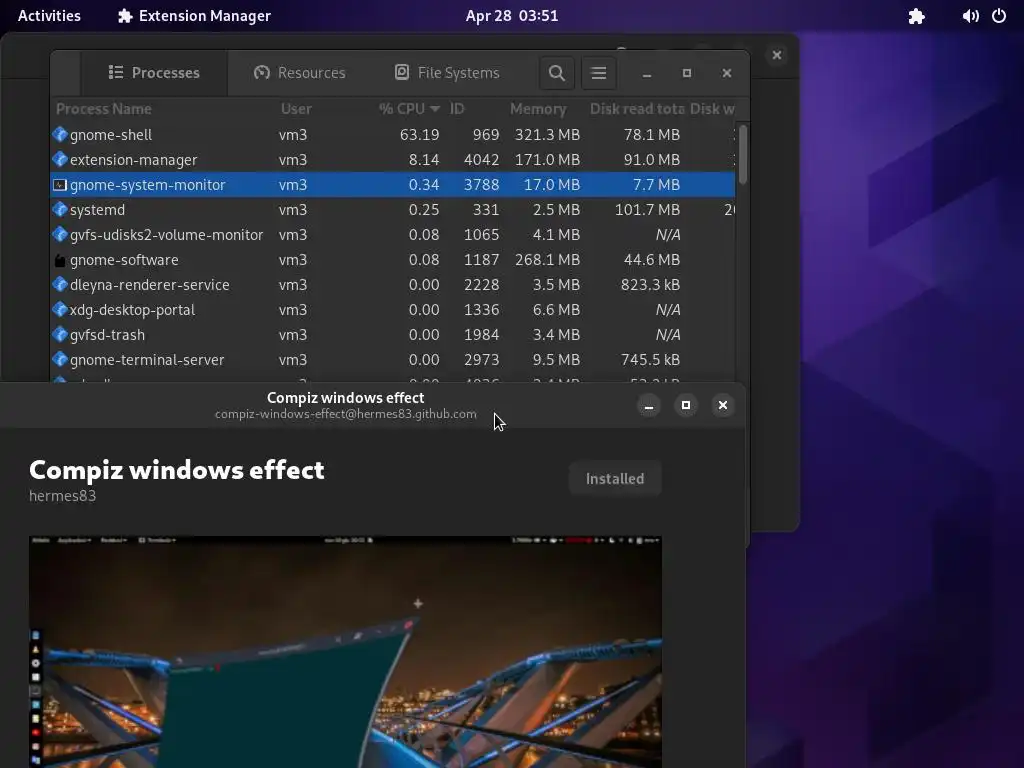The width and height of the screenshot is (1024, 768).
Task: Select the gvfsd-trash process row
Action: click(392, 335)
